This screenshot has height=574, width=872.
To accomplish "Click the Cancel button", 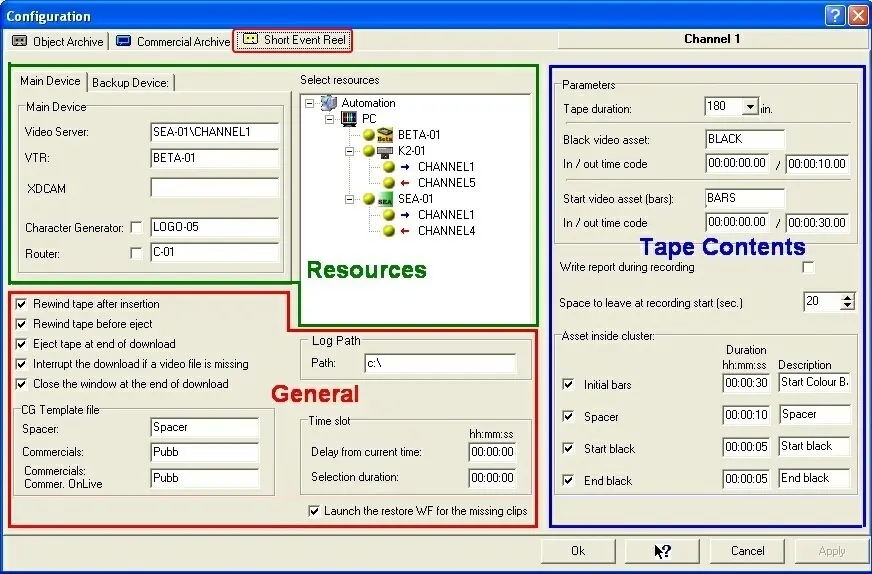I will [x=747, y=551].
